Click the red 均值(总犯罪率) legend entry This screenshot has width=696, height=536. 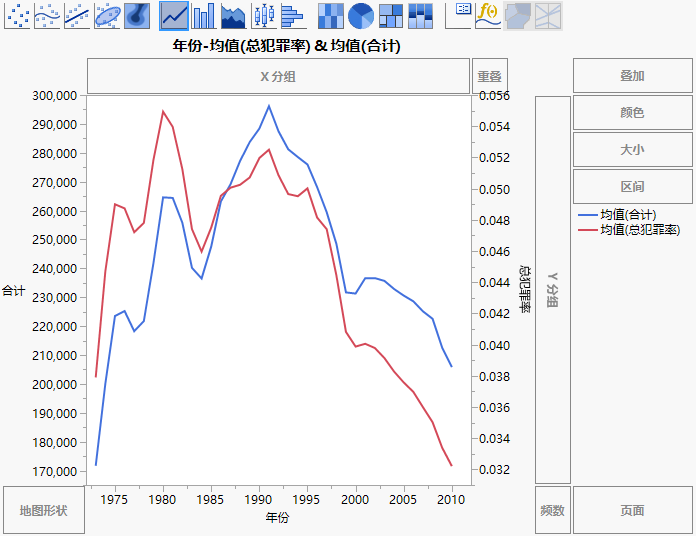point(639,230)
